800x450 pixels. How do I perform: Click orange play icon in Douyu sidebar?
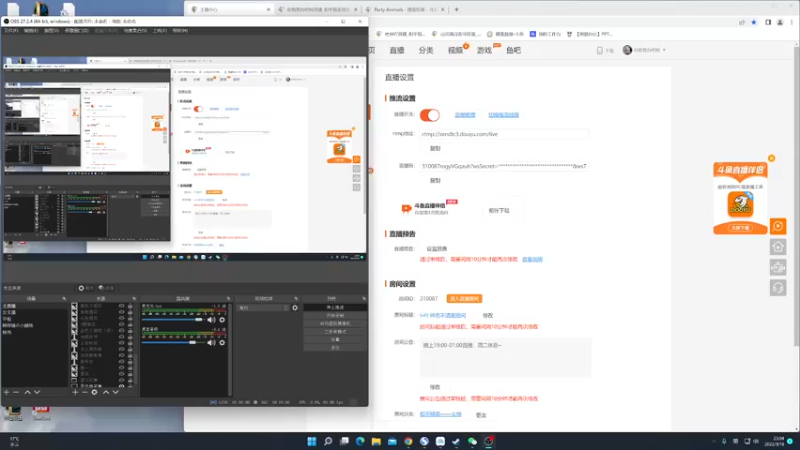pyautogui.click(x=778, y=226)
